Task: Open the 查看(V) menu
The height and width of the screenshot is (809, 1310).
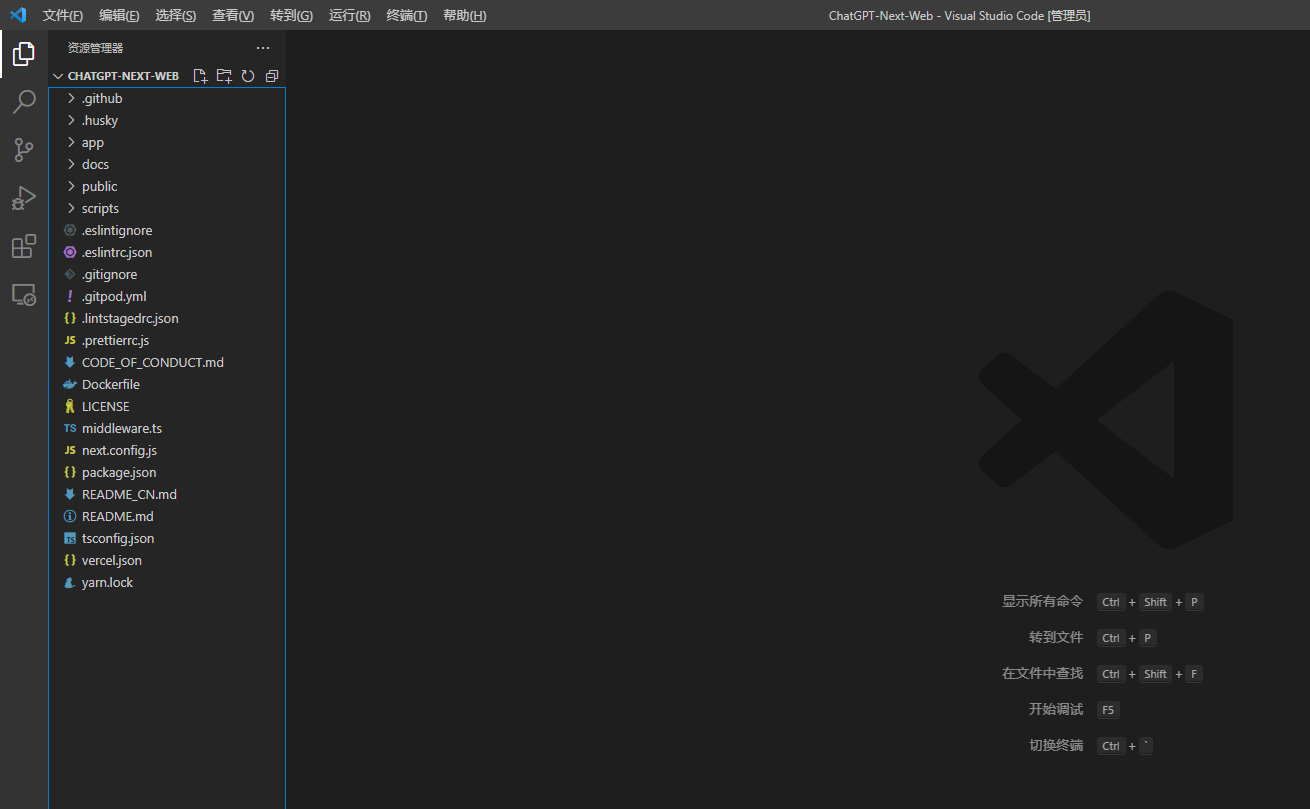Action: pos(233,15)
